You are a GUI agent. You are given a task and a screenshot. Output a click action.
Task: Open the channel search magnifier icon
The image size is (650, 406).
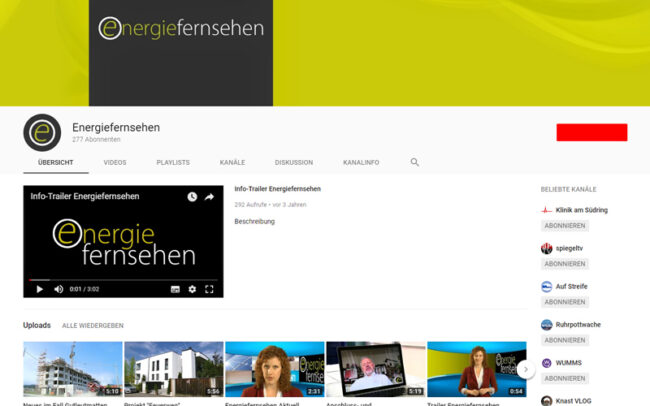[415, 162]
